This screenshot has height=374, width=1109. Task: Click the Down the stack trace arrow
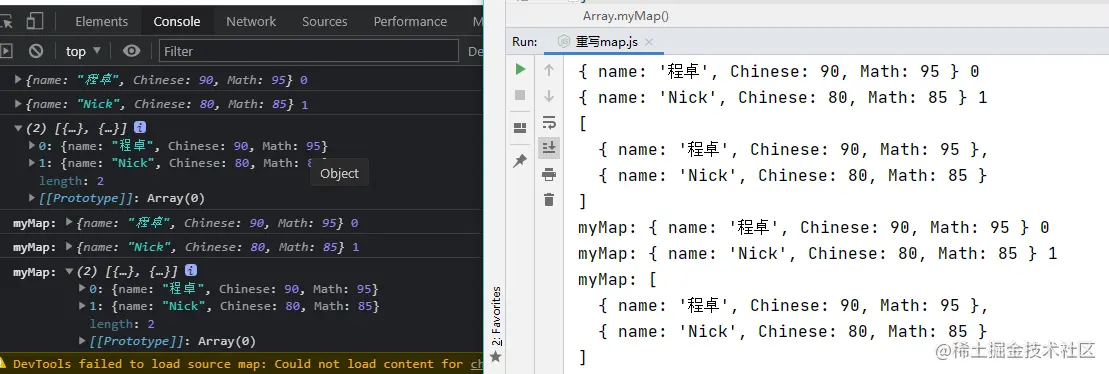pos(549,95)
